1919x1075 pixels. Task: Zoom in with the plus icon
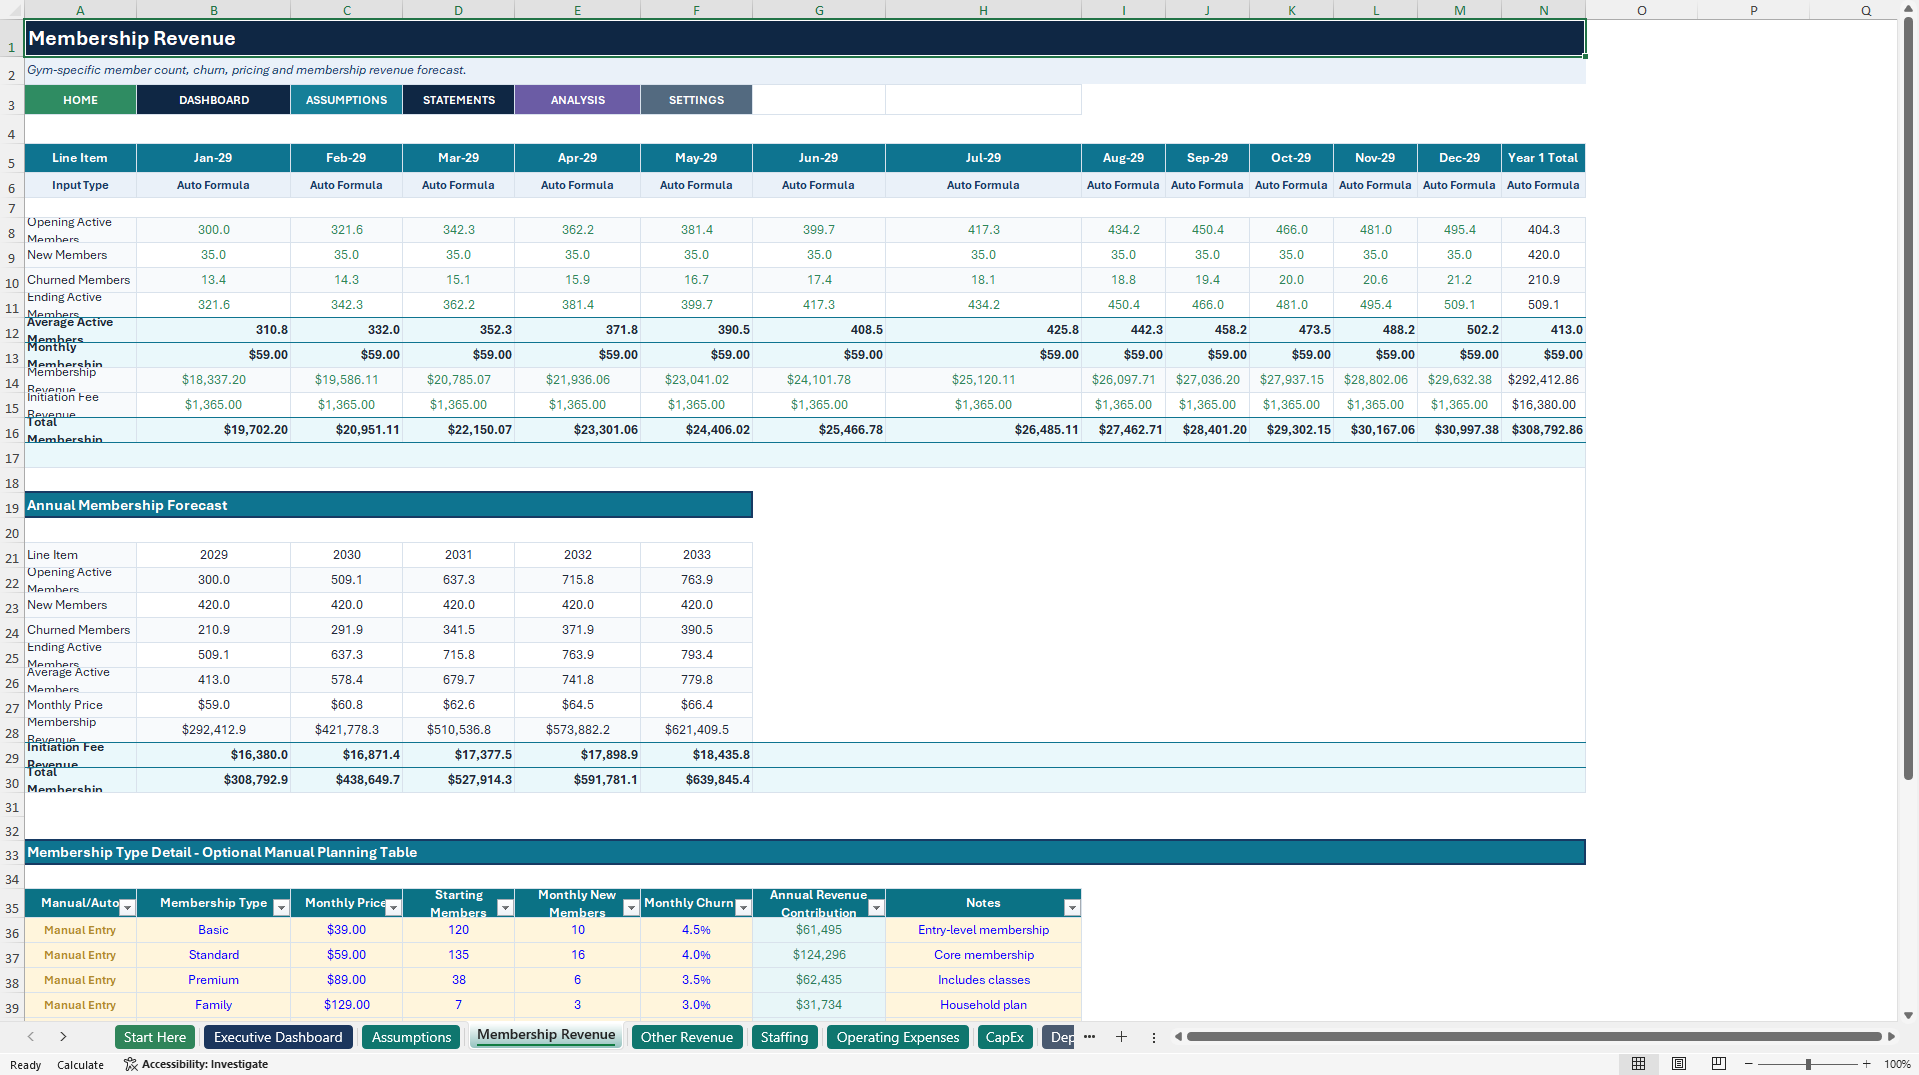[x=1866, y=1064]
